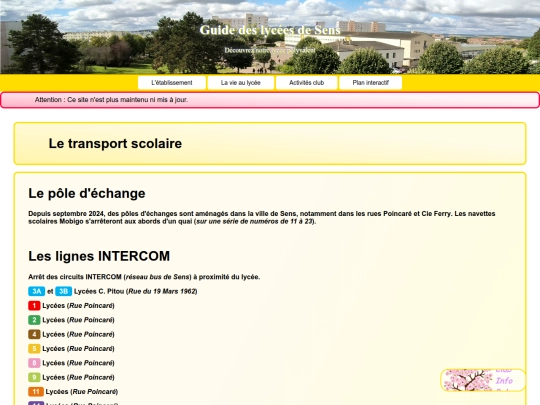Click the brown line 4 badge
This screenshot has width=540, height=405.
pyautogui.click(x=34, y=334)
